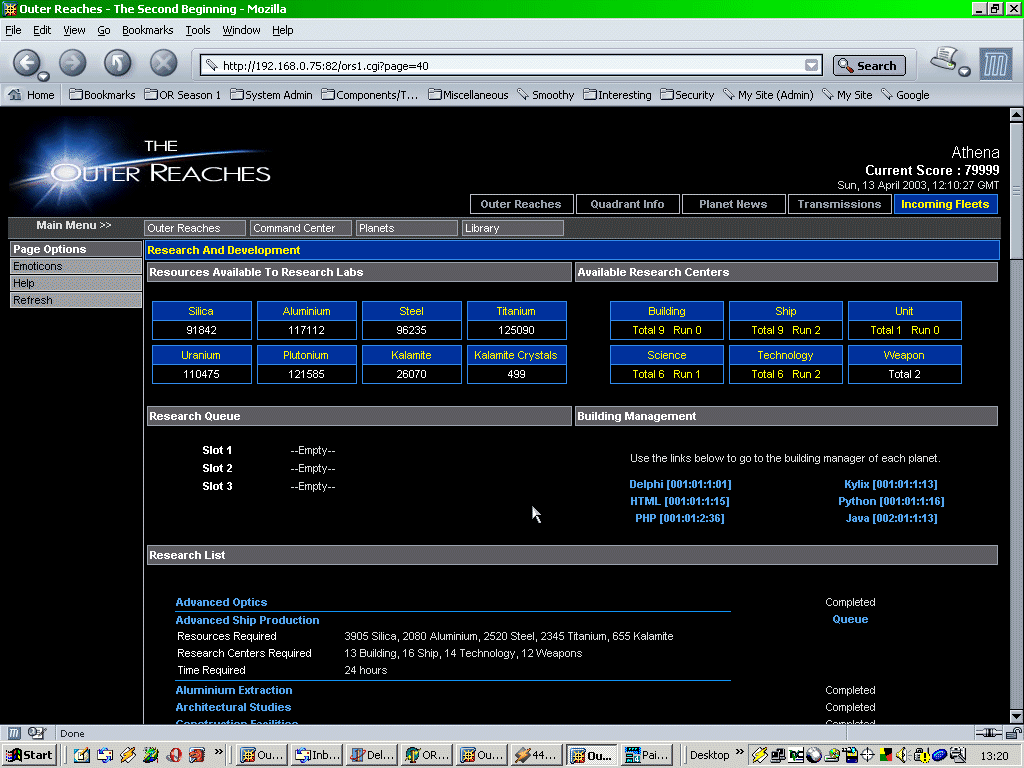Open the Bookmarks menu
This screenshot has width=1024, height=768.
coord(147,30)
